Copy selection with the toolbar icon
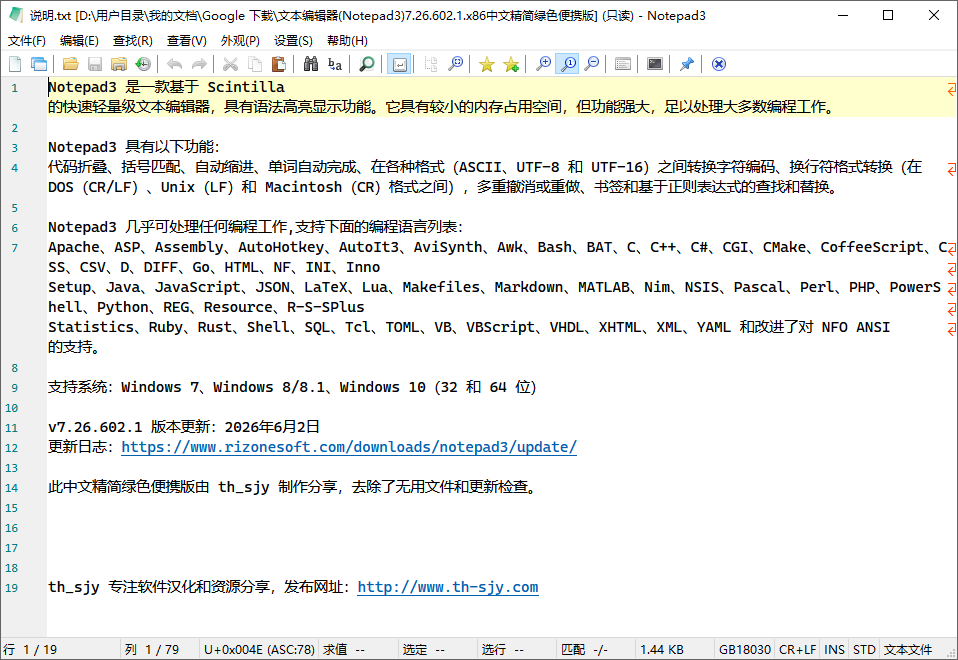This screenshot has width=958, height=660. tap(255, 64)
